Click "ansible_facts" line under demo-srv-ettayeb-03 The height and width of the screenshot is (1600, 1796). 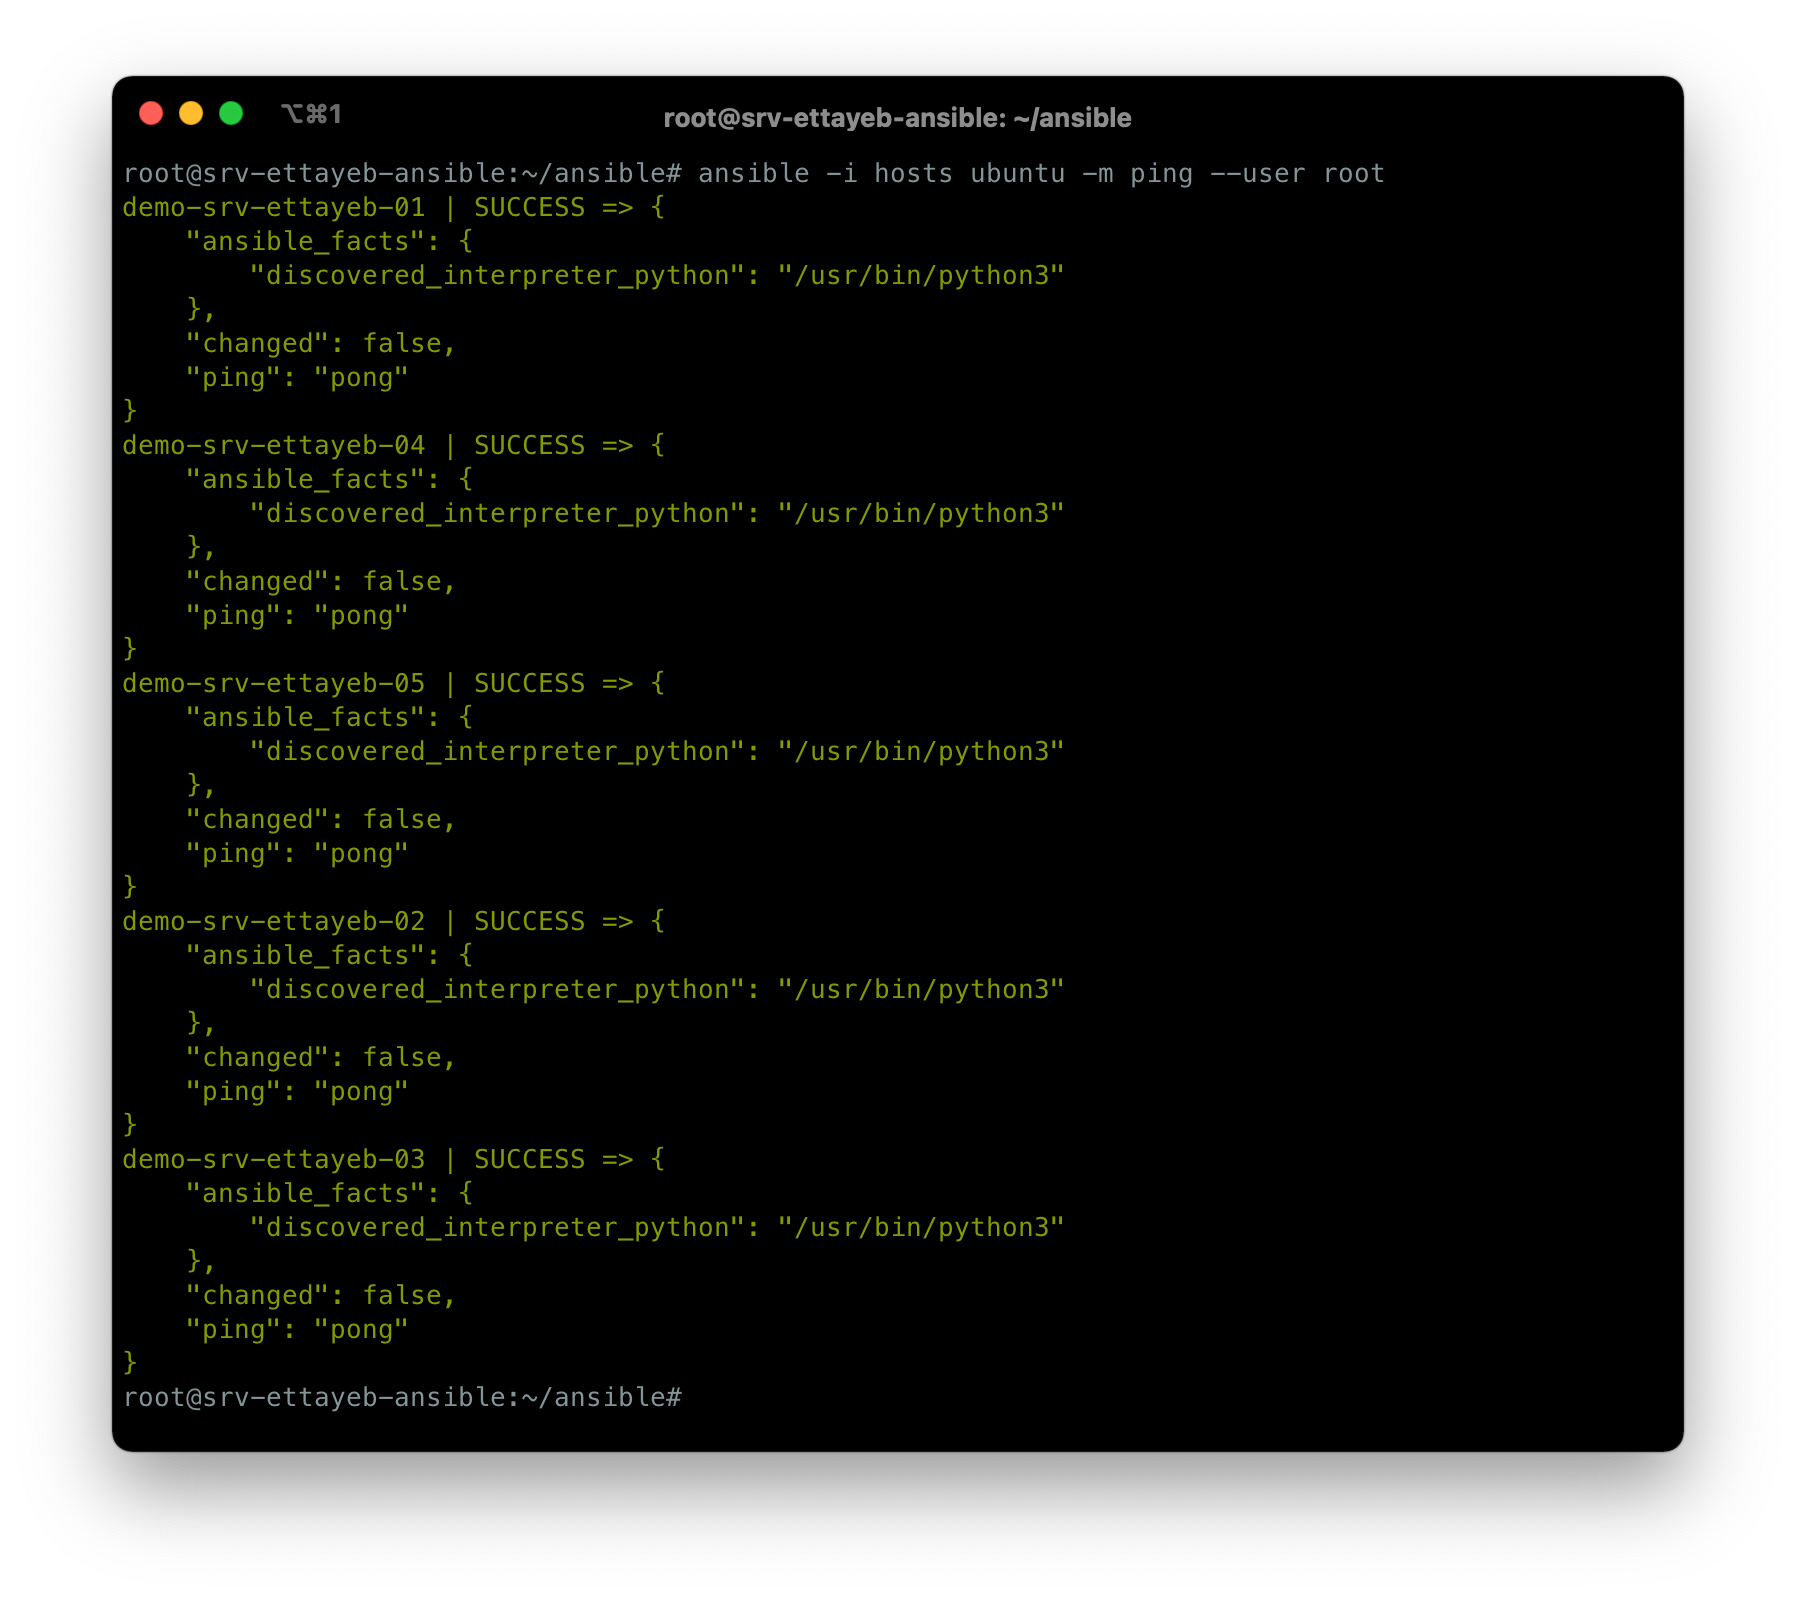pyautogui.click(x=329, y=1194)
